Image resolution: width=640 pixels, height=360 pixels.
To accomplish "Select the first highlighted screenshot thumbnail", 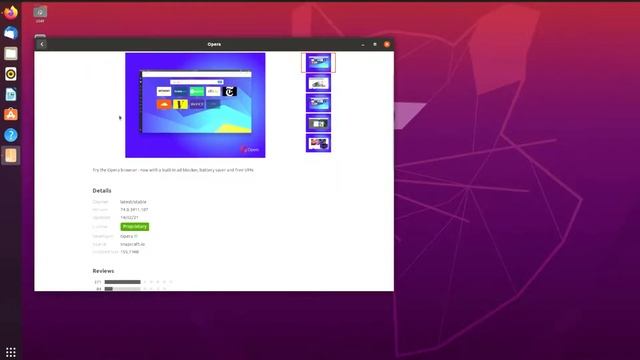I will (x=318, y=62).
